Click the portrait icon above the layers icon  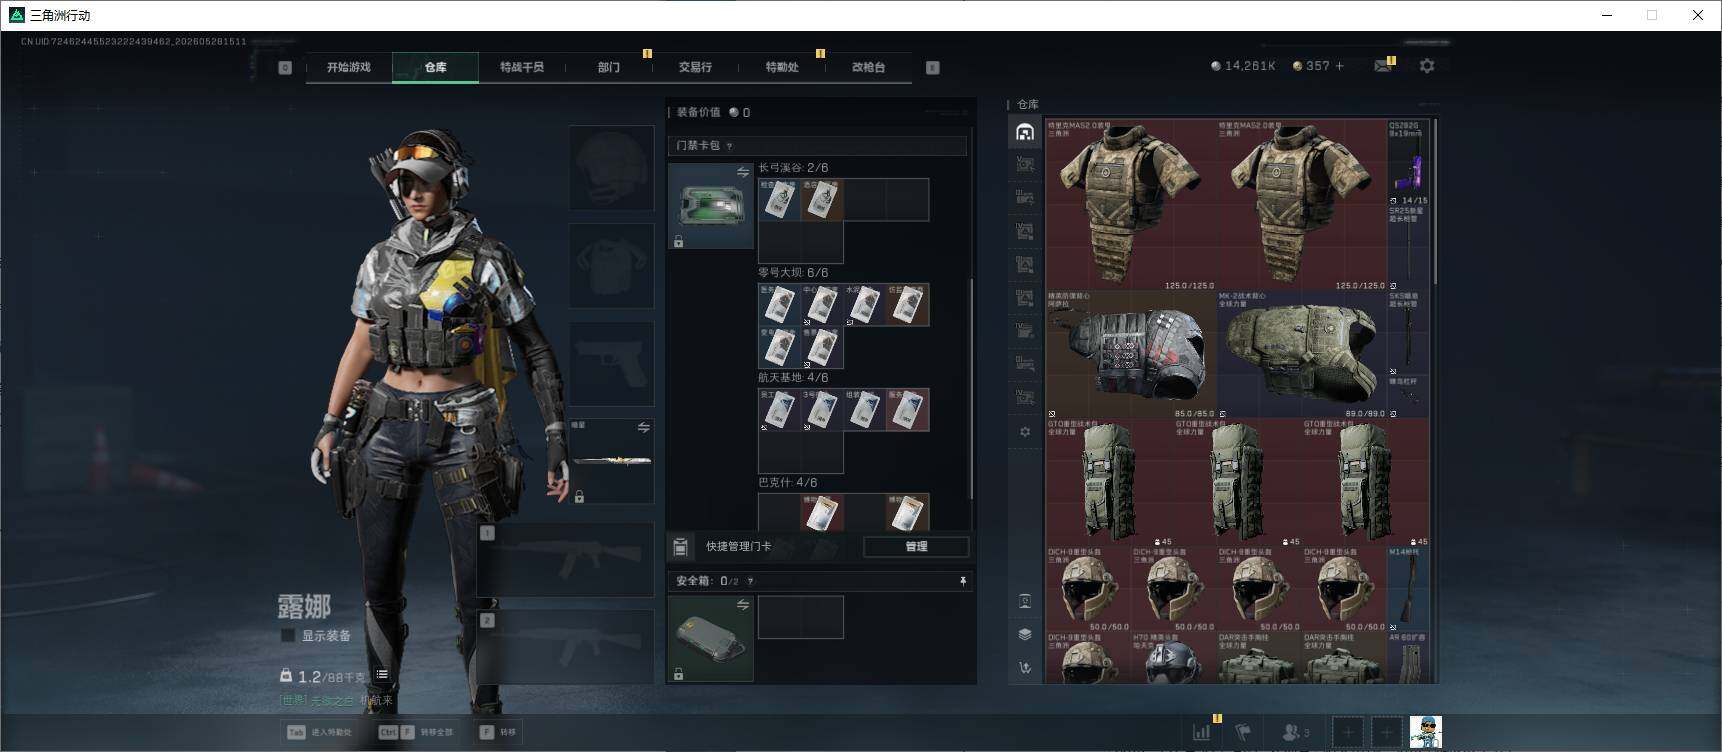(x=1025, y=601)
